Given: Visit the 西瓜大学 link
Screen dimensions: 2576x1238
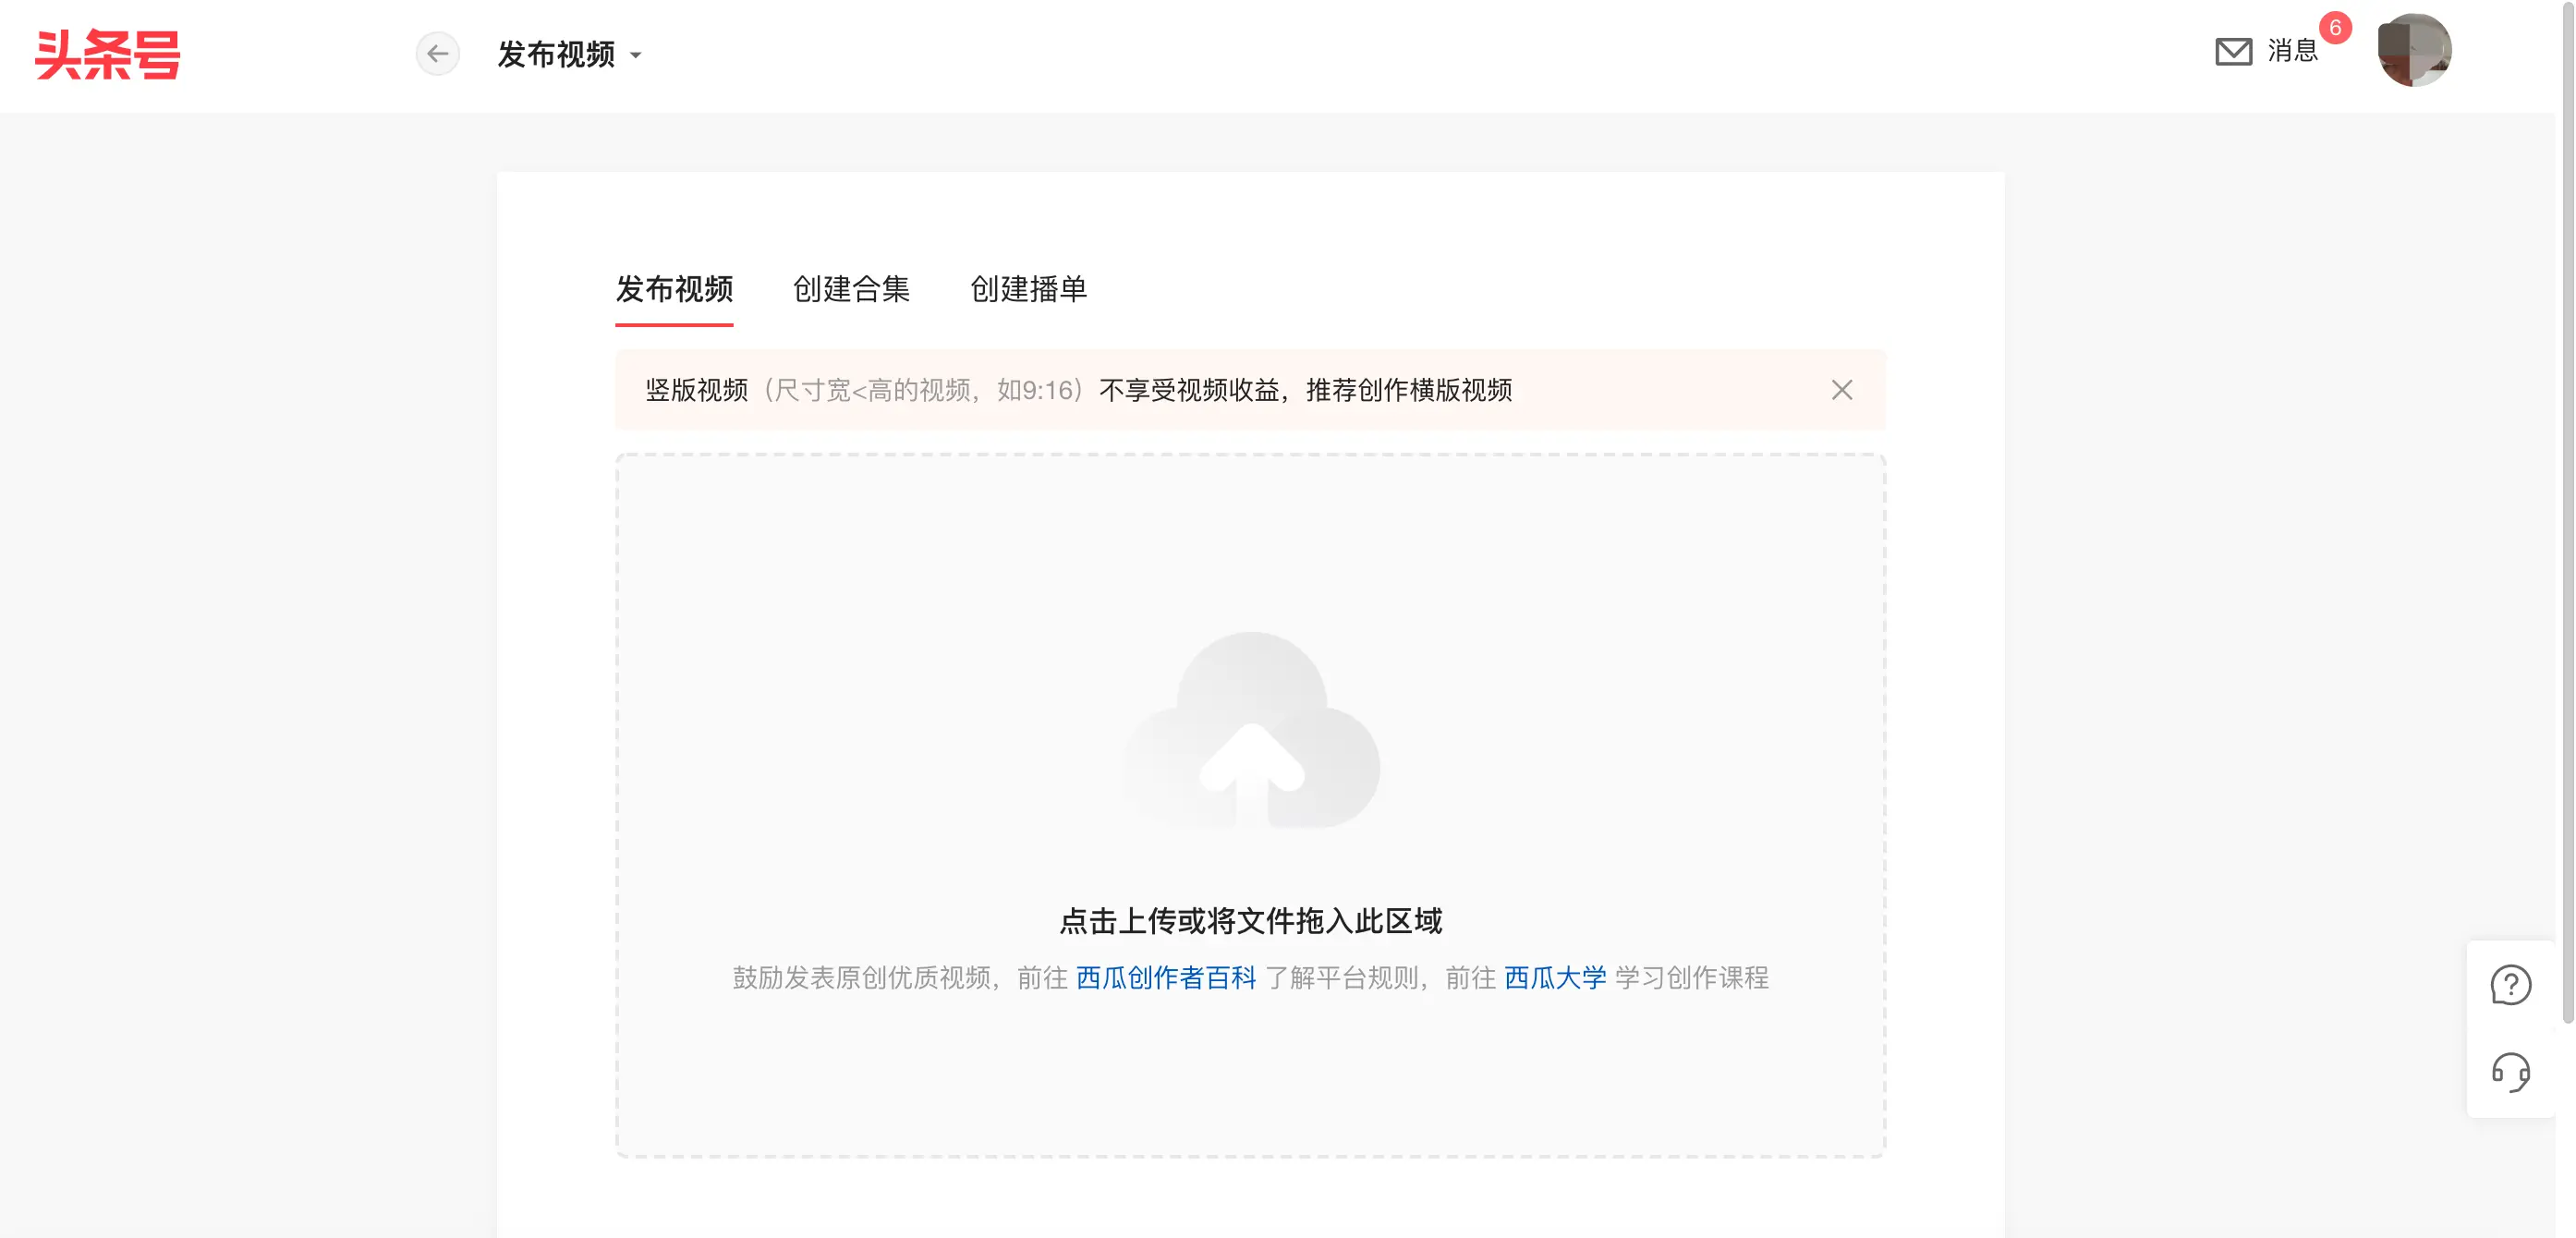Looking at the screenshot, I should point(1555,978).
